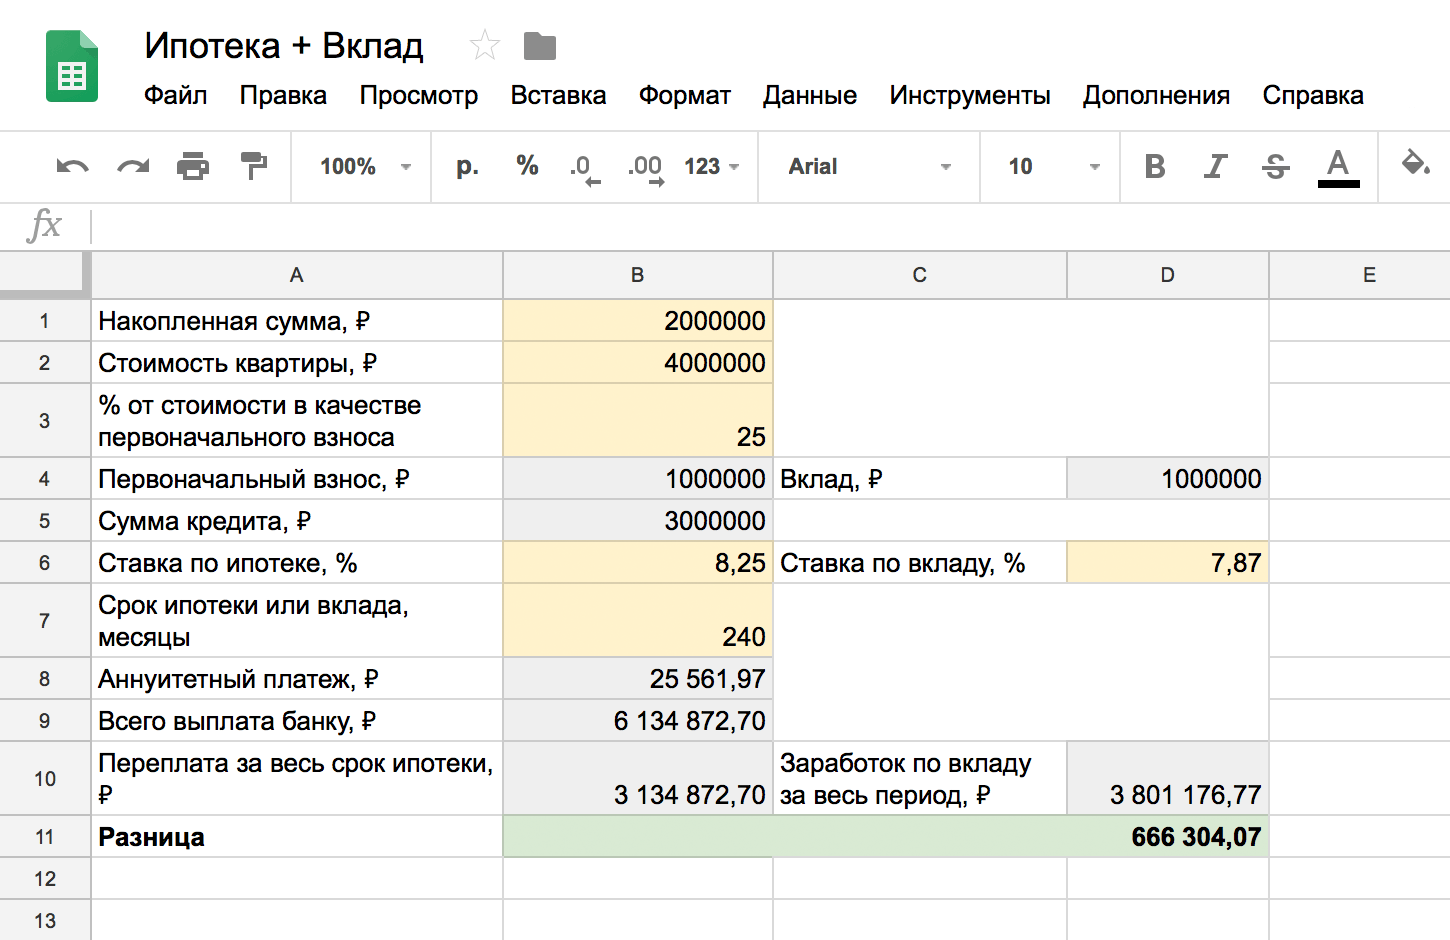This screenshot has width=1450, height=940.
Task: Open zoom 100% dropdown
Action: click(365, 167)
